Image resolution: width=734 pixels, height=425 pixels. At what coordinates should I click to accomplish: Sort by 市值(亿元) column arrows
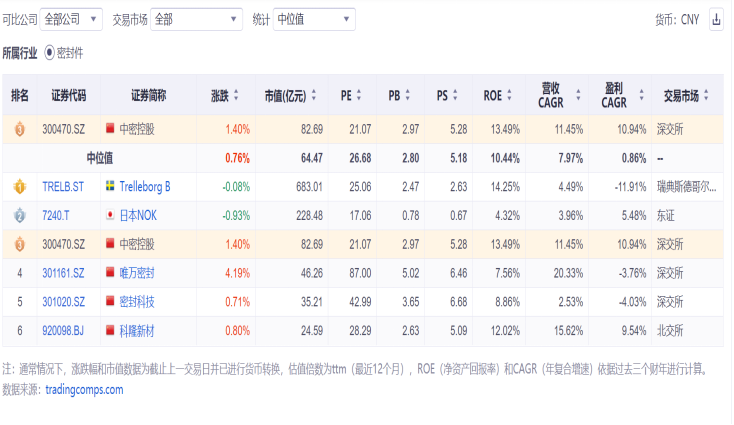314,95
